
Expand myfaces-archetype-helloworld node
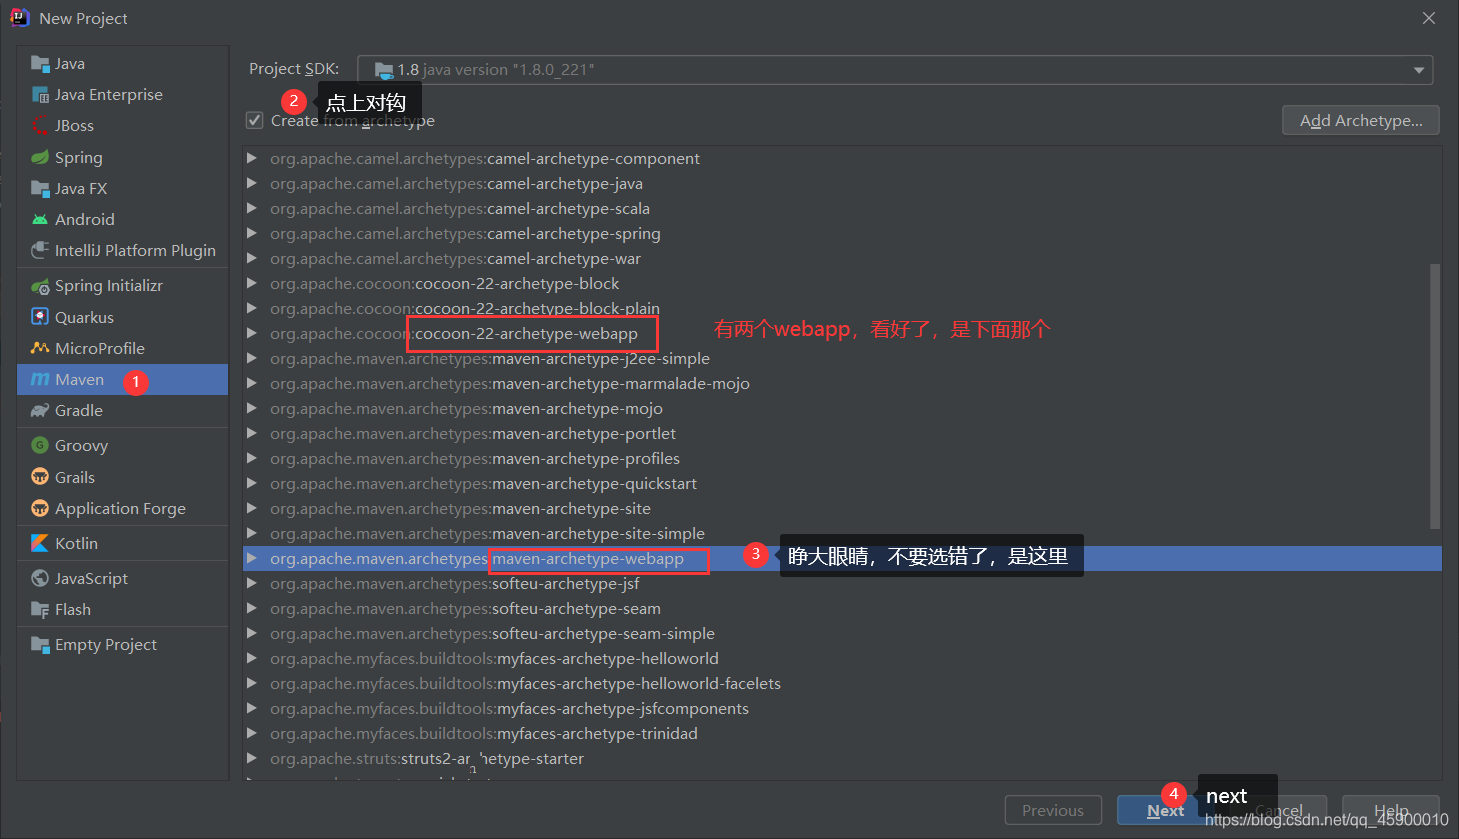point(252,658)
